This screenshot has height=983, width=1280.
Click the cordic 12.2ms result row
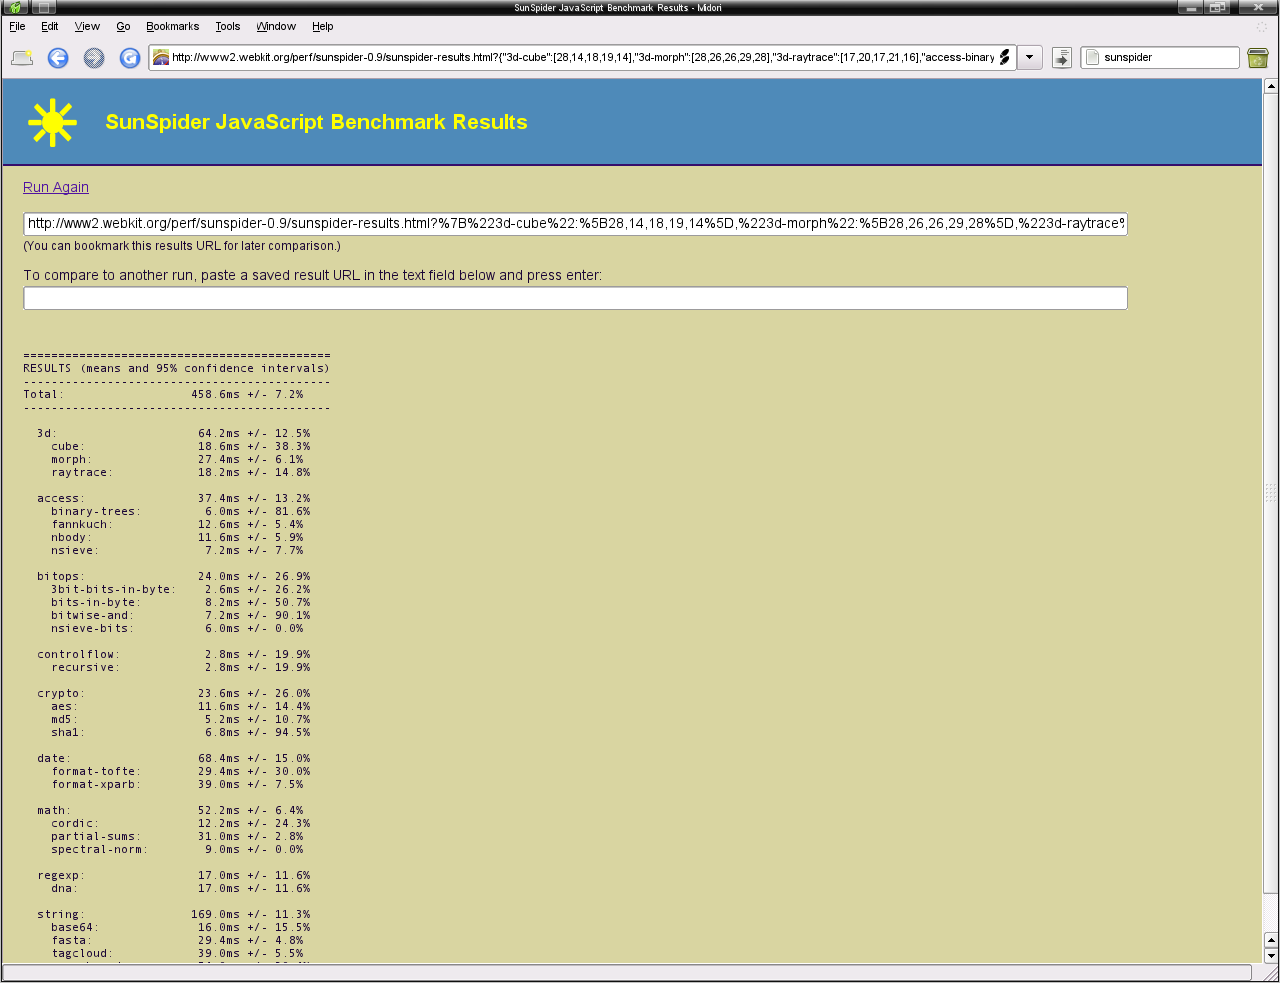pyautogui.click(x=181, y=823)
